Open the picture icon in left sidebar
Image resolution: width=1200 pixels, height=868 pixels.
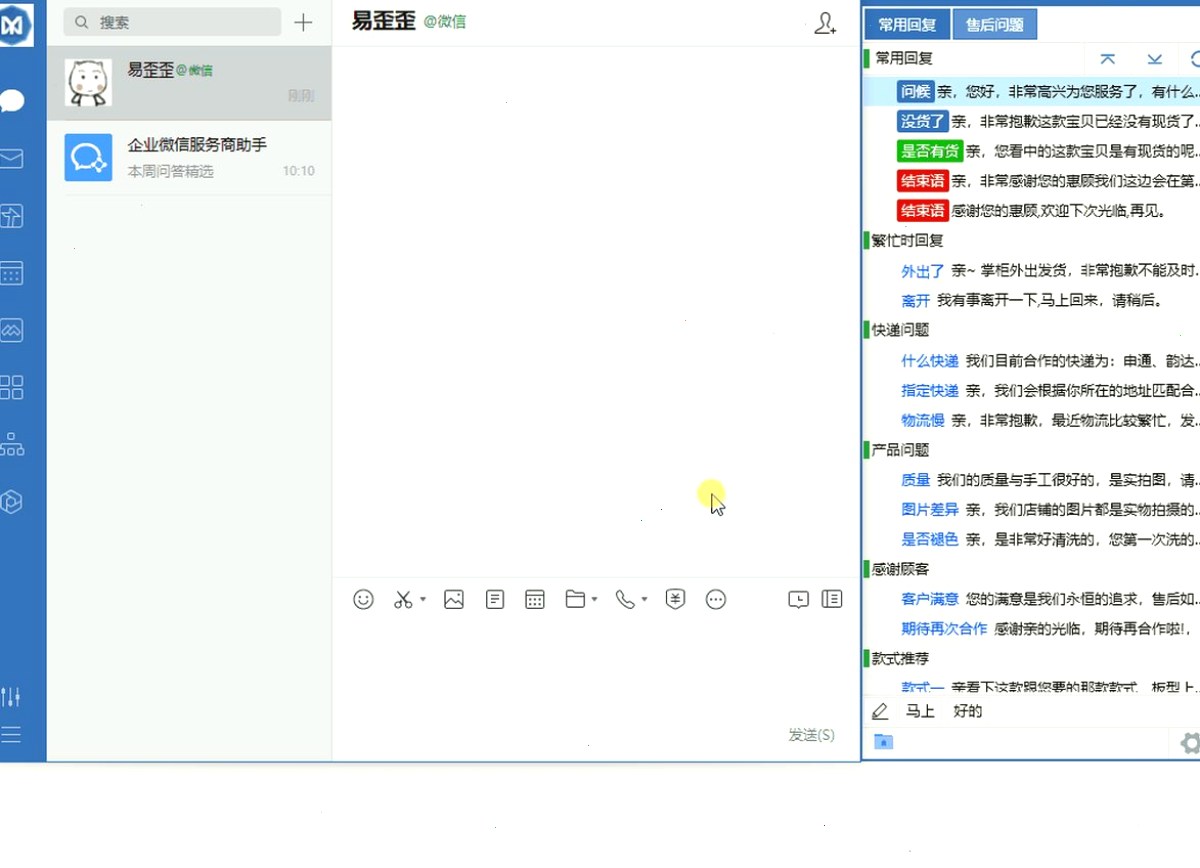point(12,330)
